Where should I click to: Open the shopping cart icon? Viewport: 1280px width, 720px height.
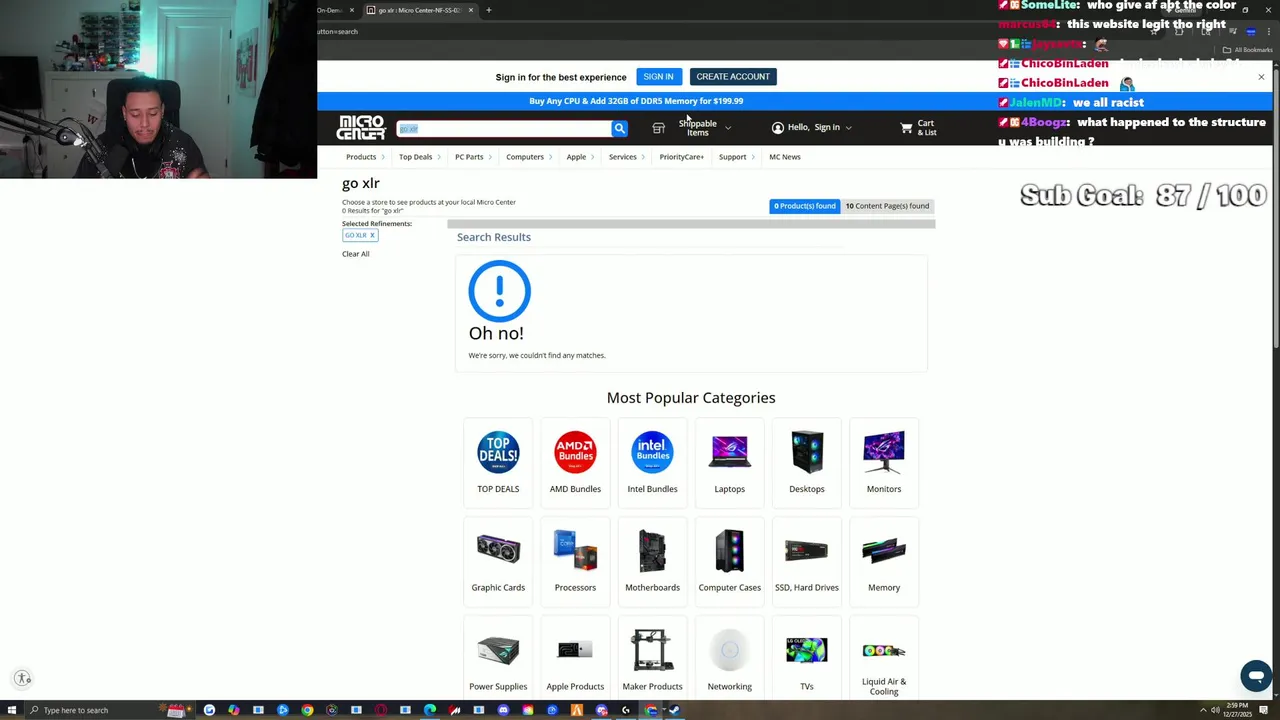pos(906,128)
